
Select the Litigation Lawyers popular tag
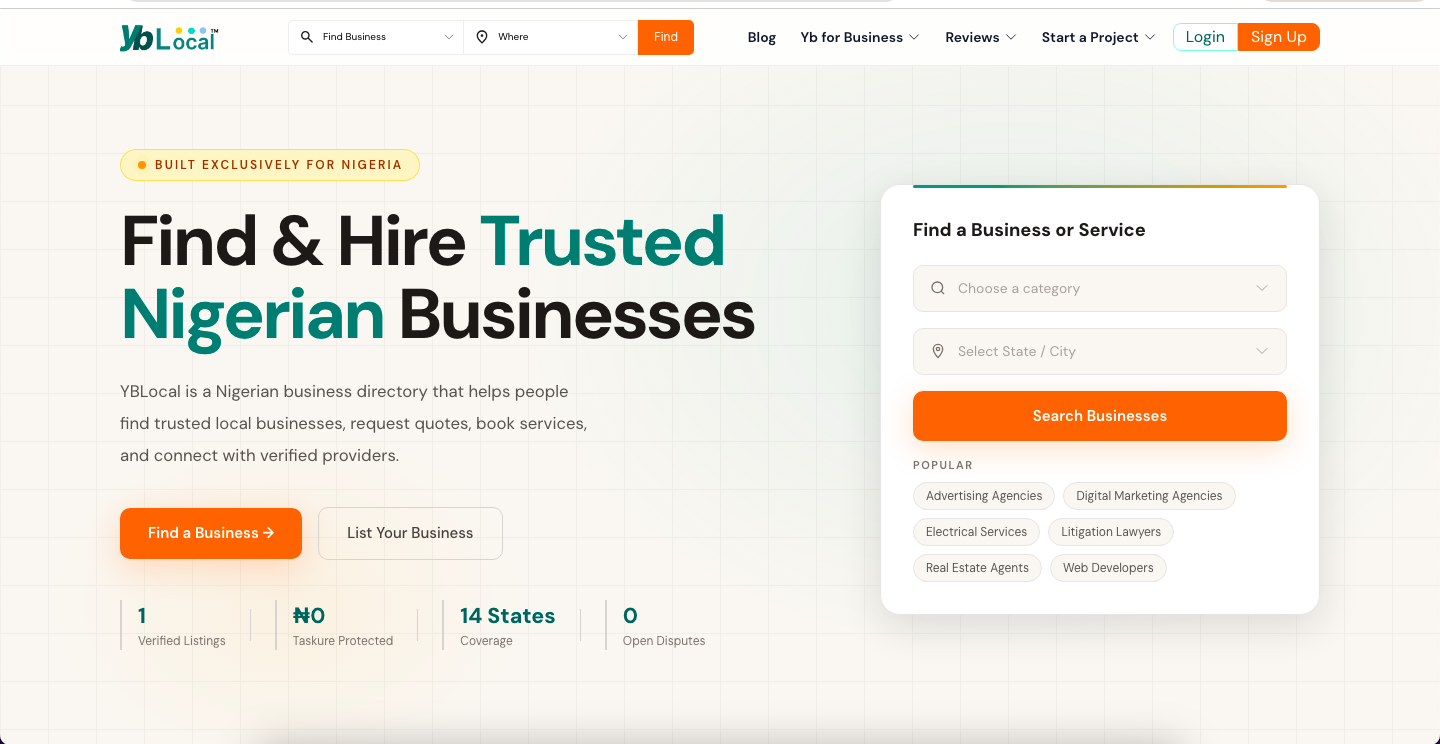coord(1111,532)
